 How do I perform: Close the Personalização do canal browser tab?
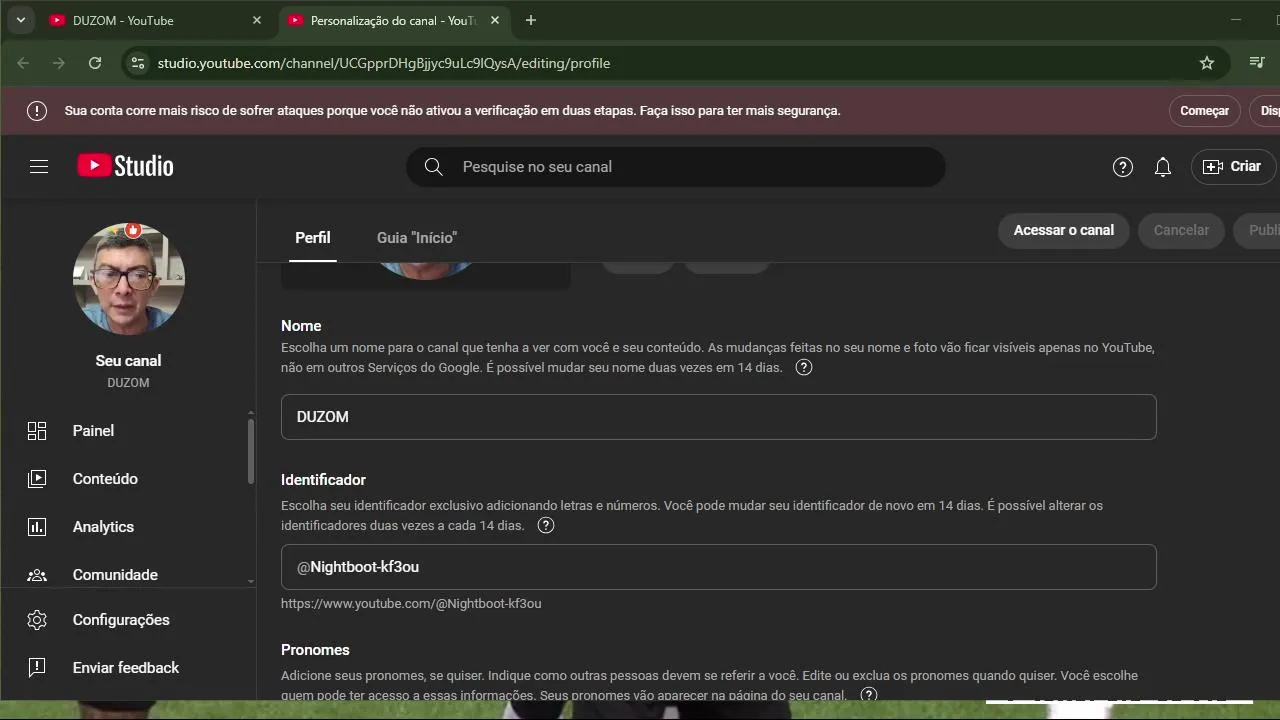point(495,20)
